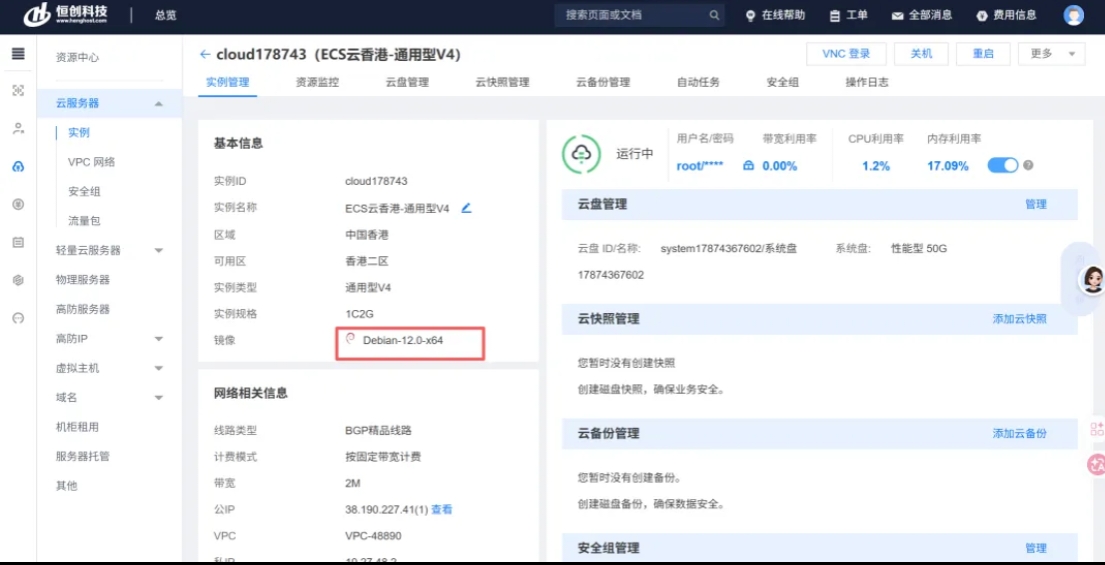Click pink grid-plus icon on right edge
The width and height of the screenshot is (1105, 565).
pyautogui.click(x=1097, y=429)
